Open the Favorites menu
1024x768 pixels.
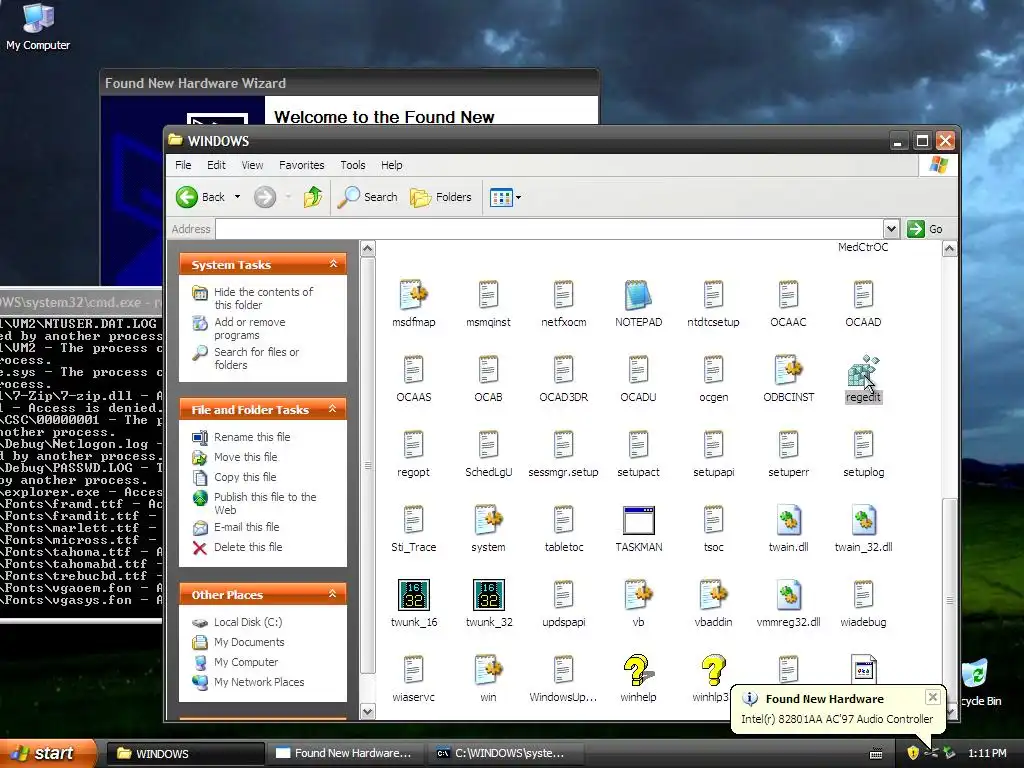(x=302, y=165)
